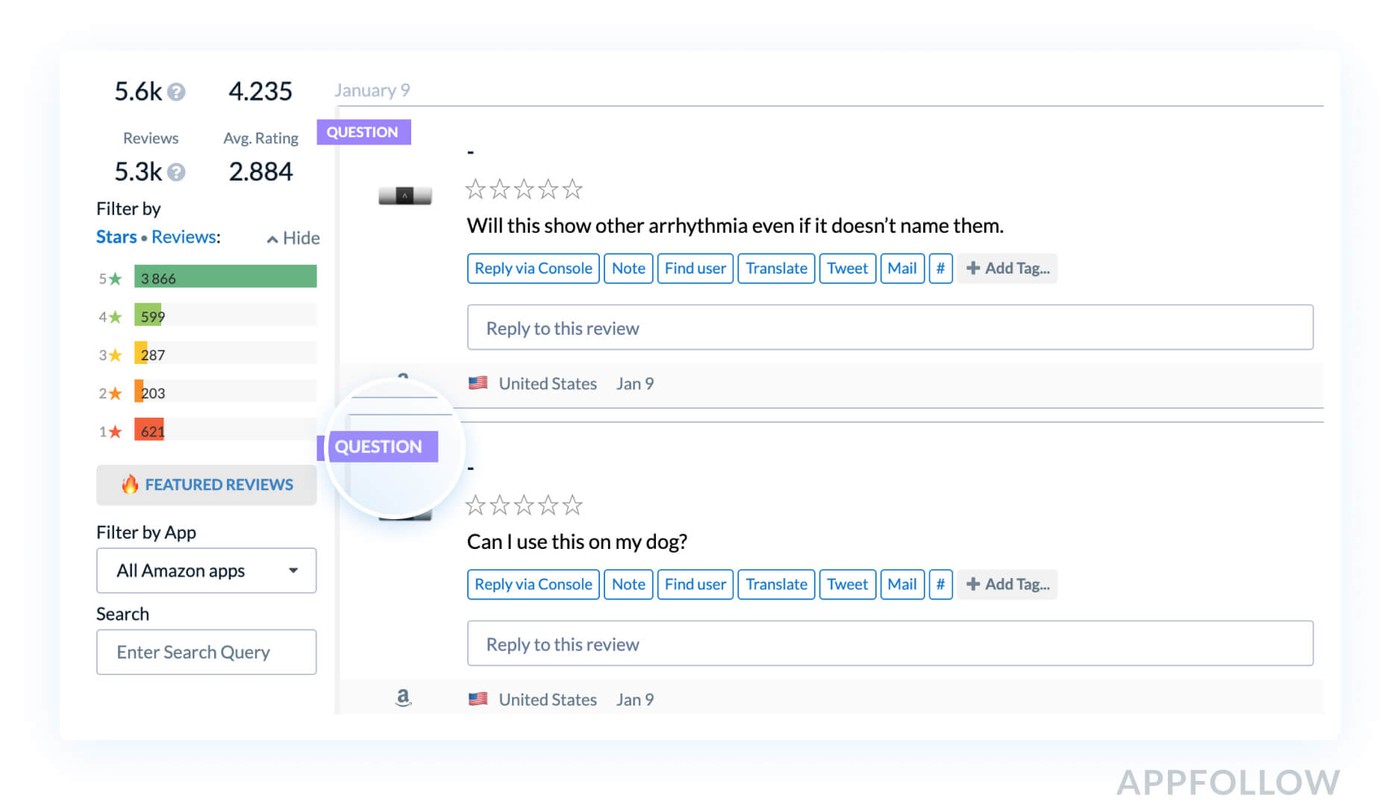Screen dimensions: 1400x810
Task: Switch the filter to Stars
Action: (116, 237)
